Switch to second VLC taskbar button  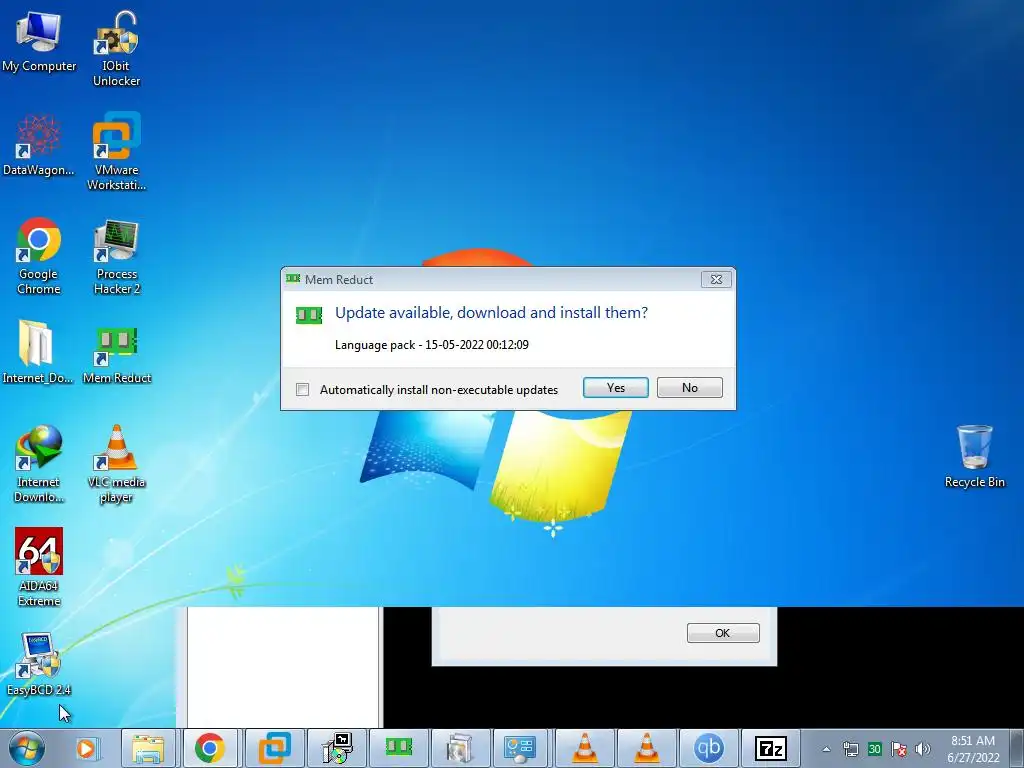[x=647, y=748]
